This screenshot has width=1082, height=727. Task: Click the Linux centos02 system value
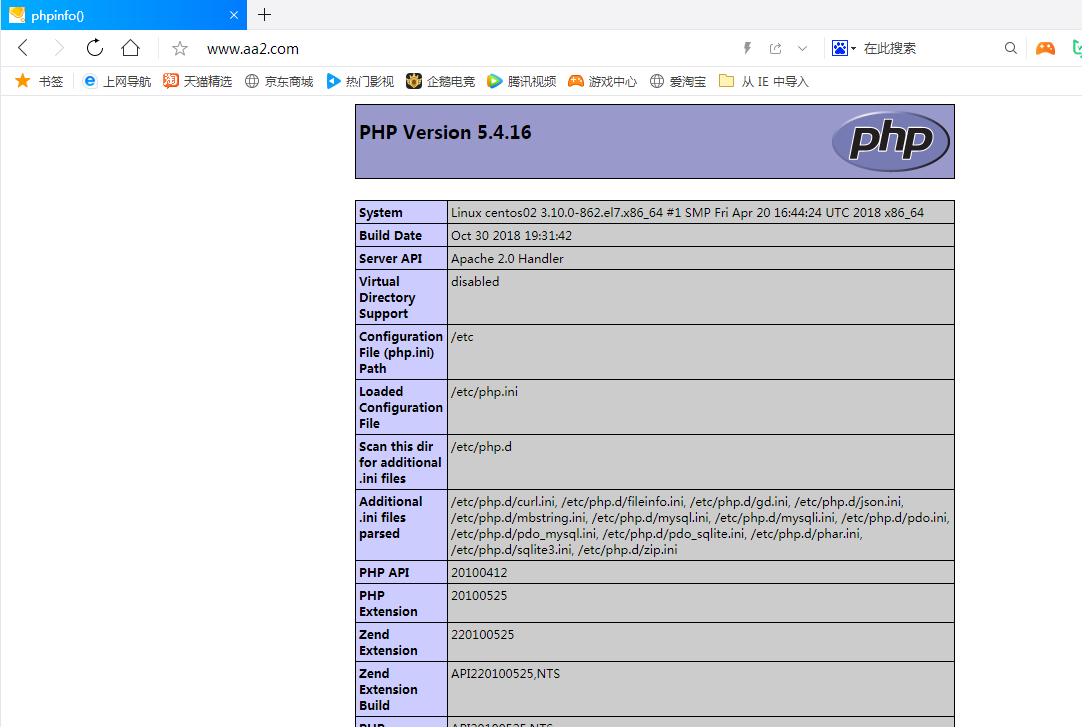tap(687, 212)
